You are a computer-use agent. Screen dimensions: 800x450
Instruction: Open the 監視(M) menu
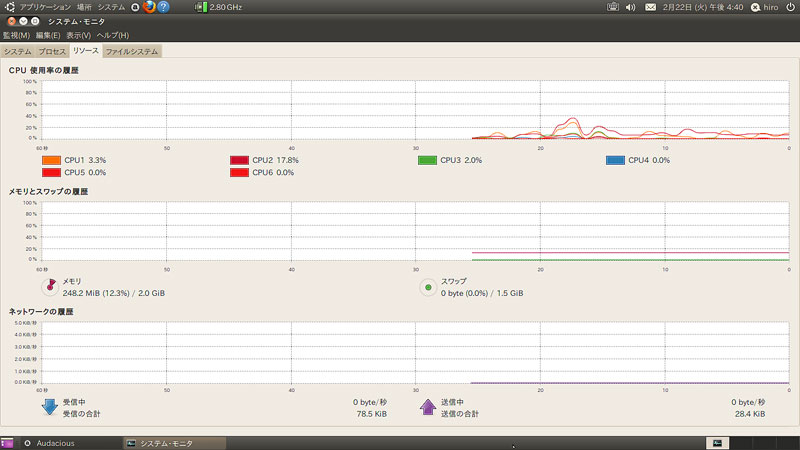click(17, 36)
